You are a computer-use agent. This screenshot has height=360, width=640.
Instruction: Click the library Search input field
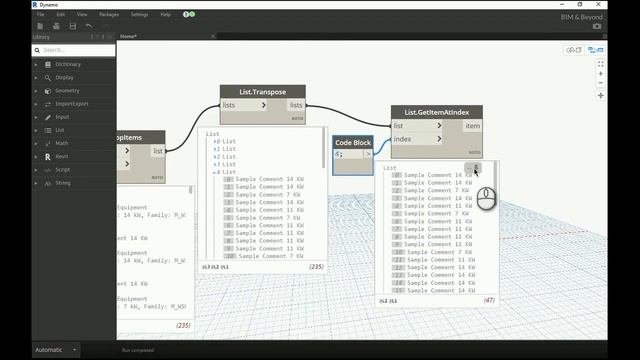pyautogui.click(x=74, y=50)
